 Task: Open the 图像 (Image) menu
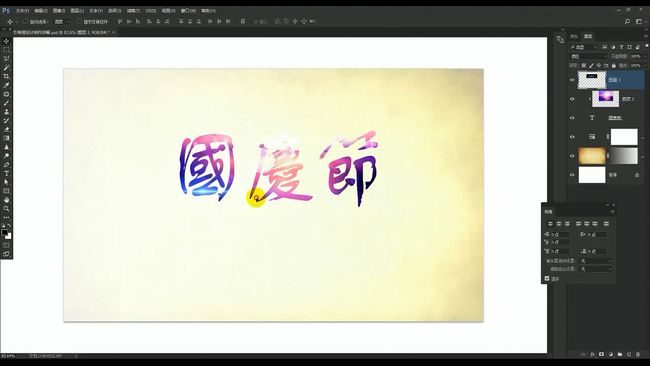coord(59,11)
